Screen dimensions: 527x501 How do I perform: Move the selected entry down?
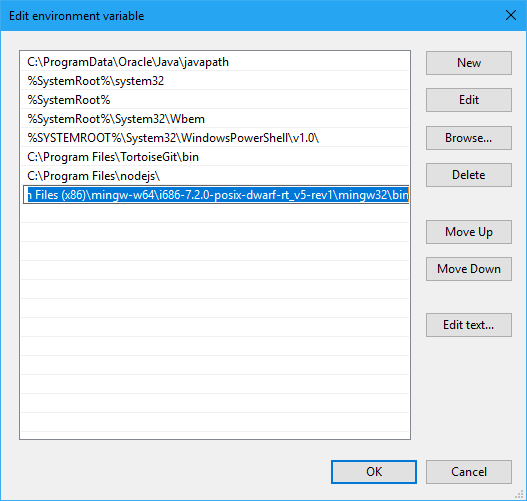(x=469, y=269)
